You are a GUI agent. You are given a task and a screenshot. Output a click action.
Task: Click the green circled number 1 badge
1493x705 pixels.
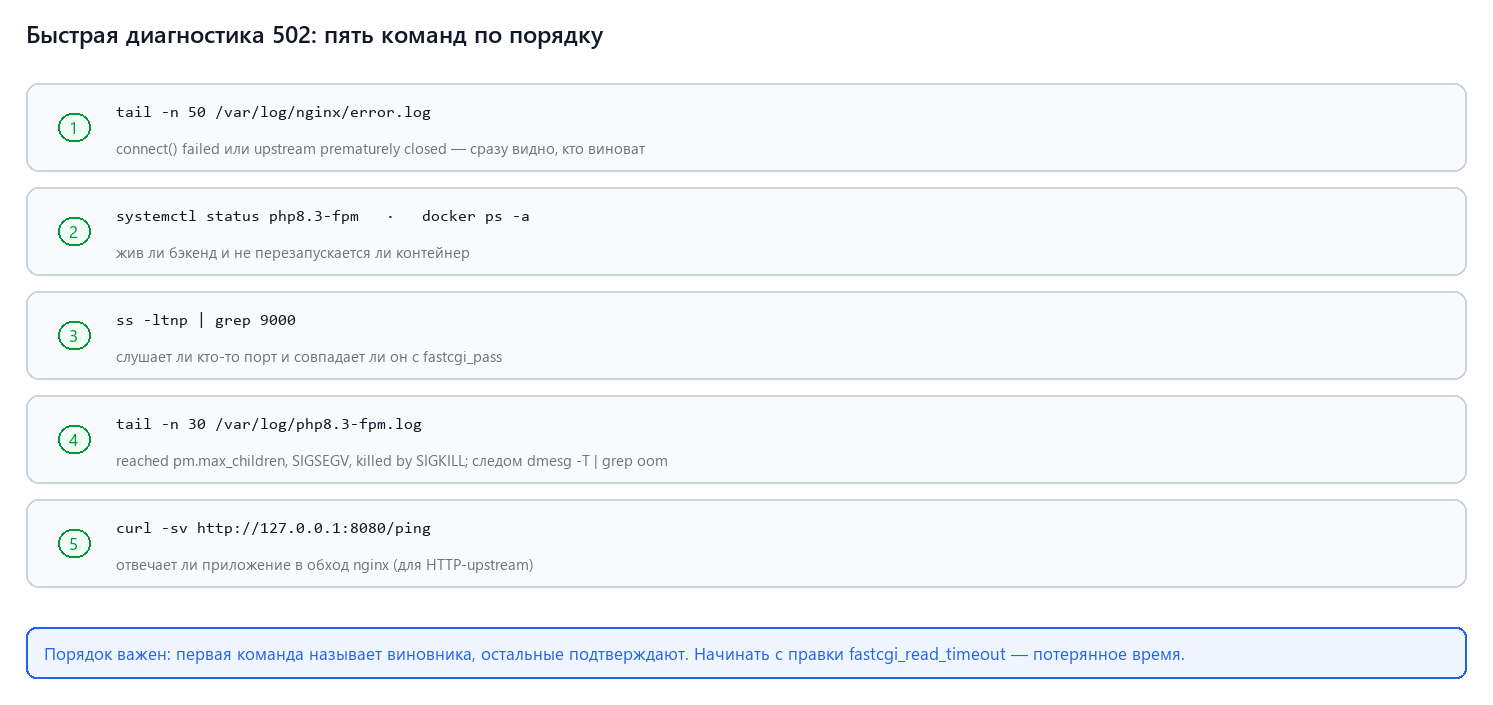(x=74, y=128)
